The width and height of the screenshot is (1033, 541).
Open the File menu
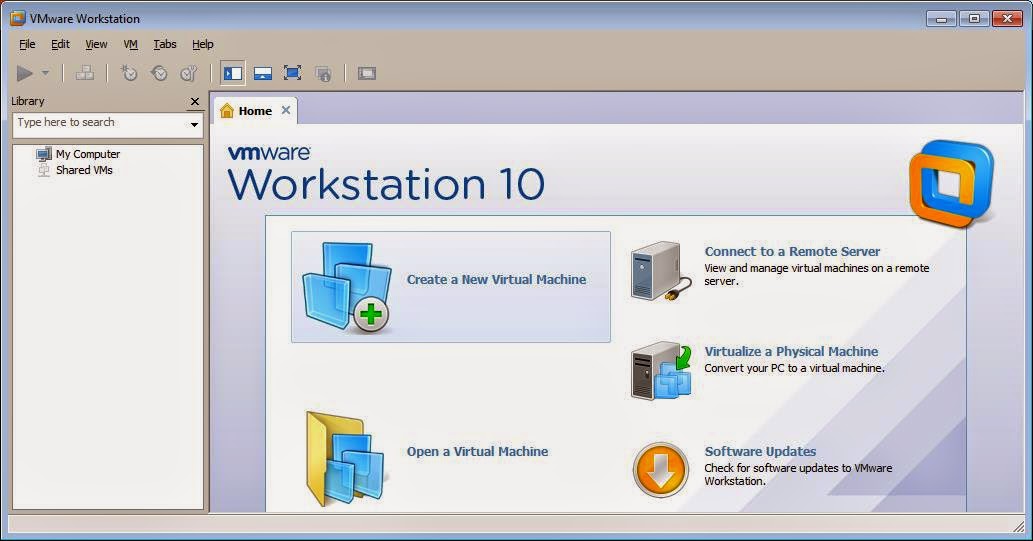pos(27,44)
